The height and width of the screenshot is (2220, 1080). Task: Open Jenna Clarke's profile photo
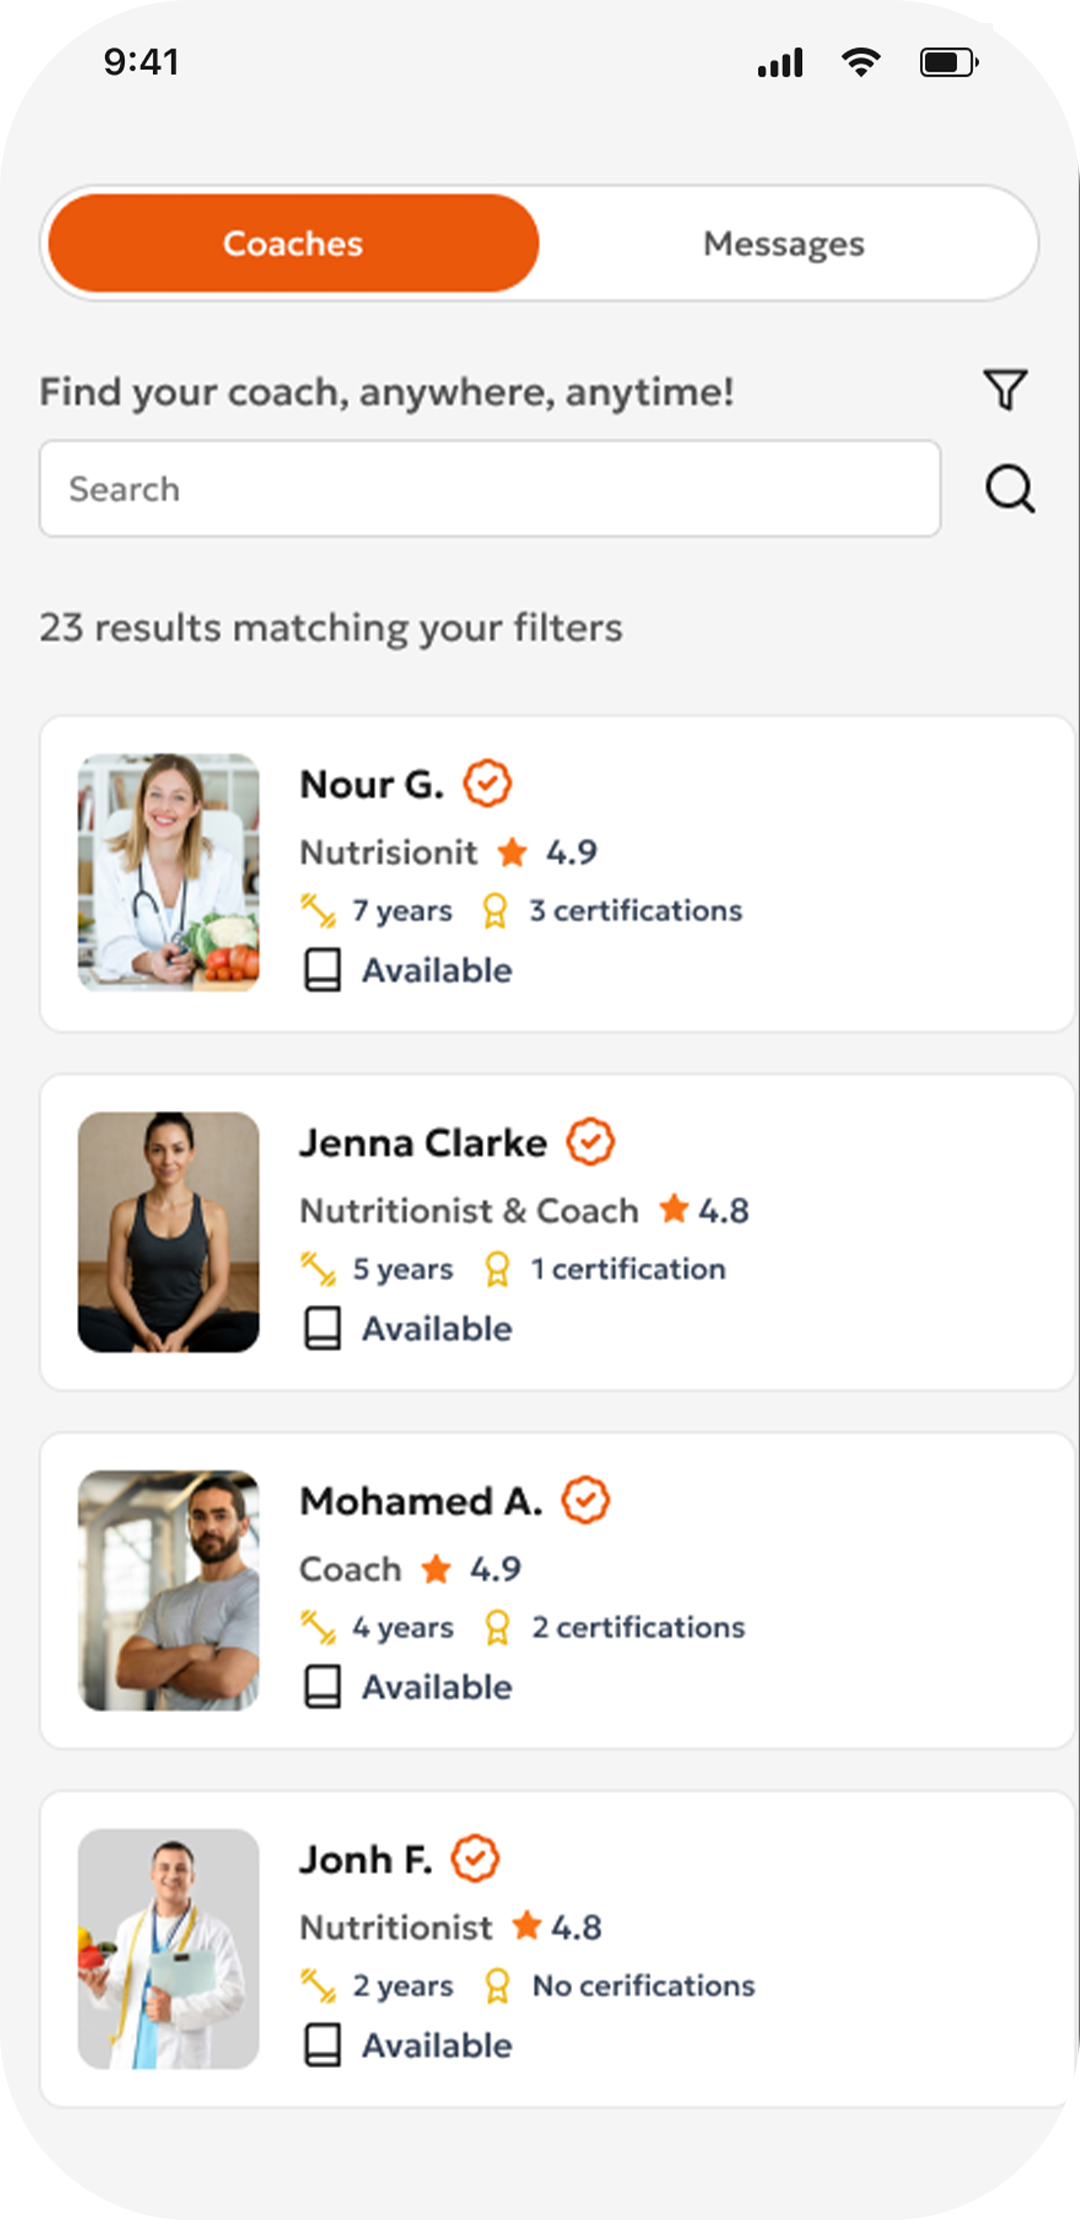tap(168, 1232)
